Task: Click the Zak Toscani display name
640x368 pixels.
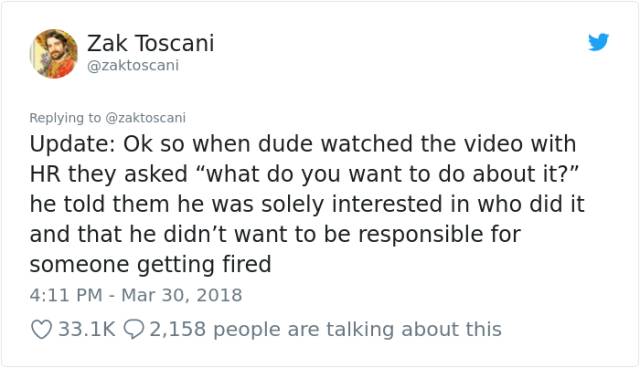Action: click(151, 43)
